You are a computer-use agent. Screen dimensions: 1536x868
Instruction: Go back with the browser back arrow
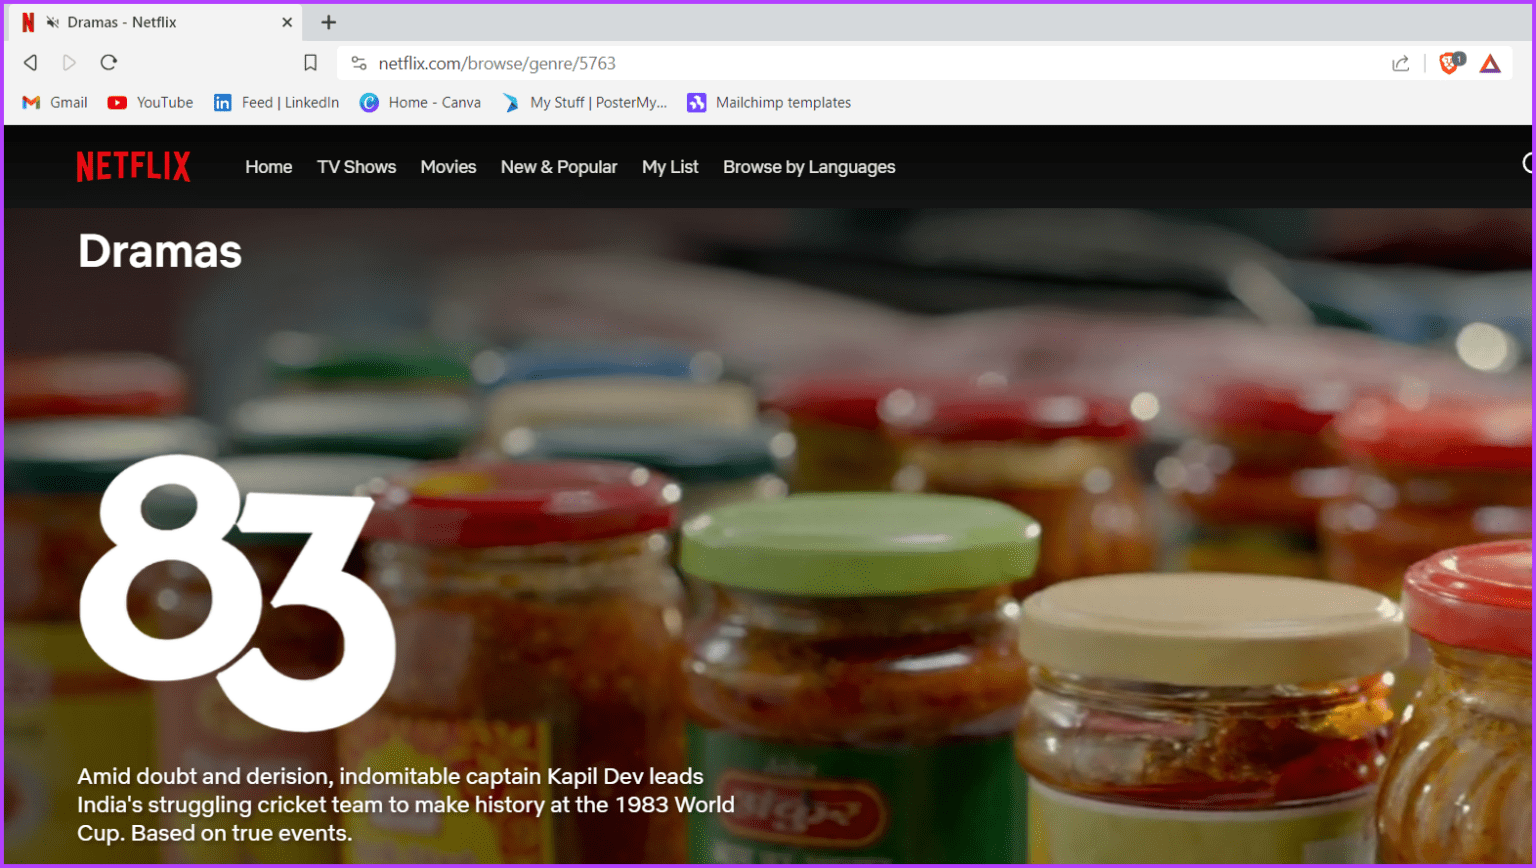[x=31, y=63]
